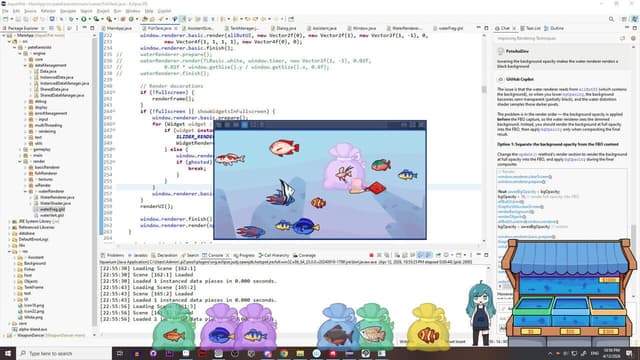Open the Refactor menu
Image resolution: width=640 pixels, height=360 pixels.
(48, 11)
